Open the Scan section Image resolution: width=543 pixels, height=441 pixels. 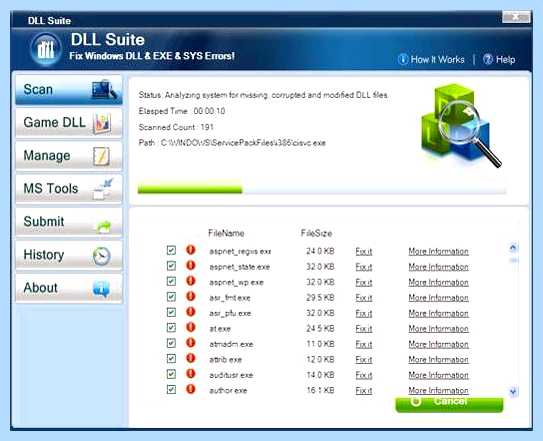pos(69,90)
